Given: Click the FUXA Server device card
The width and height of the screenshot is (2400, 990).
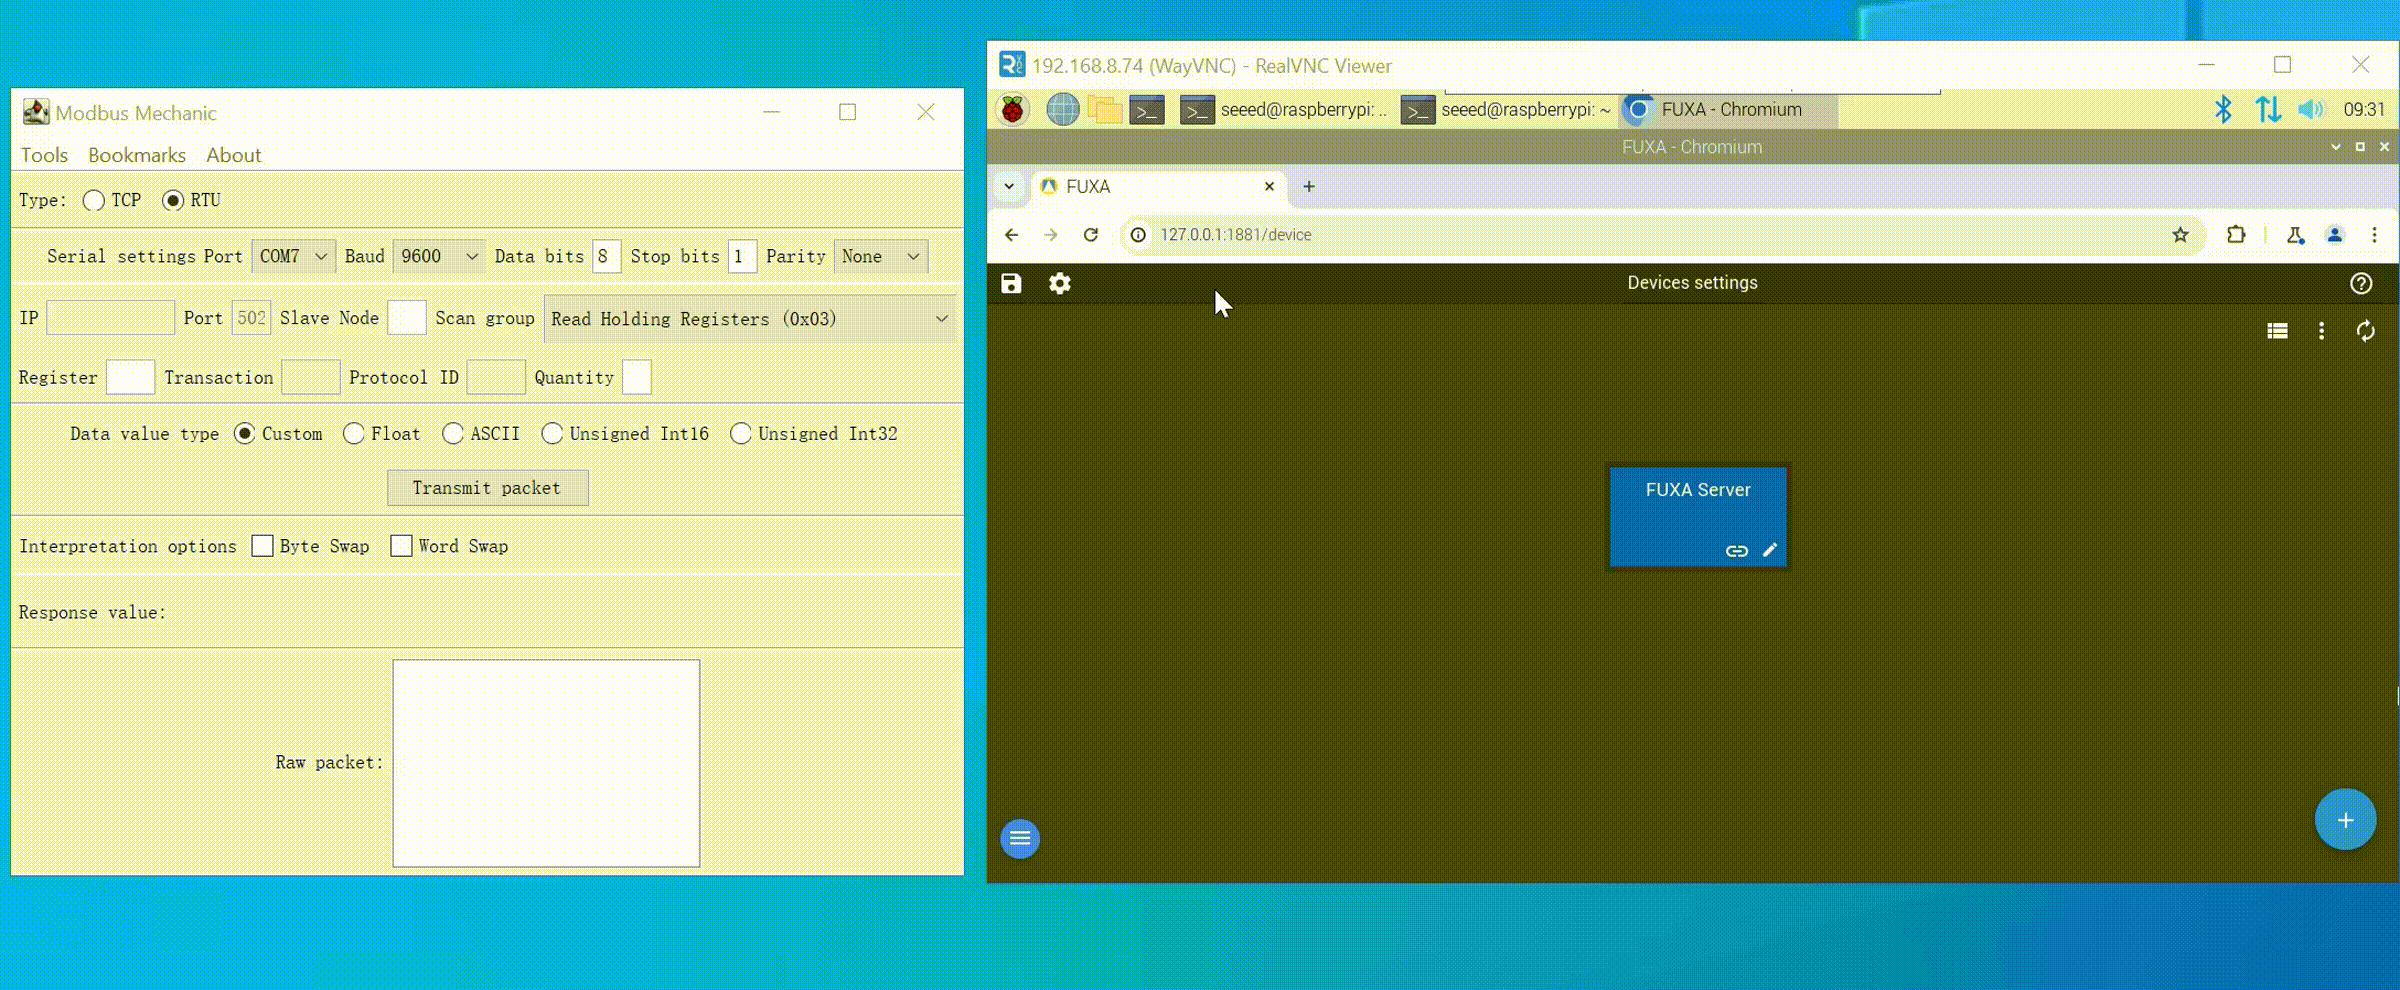Looking at the screenshot, I should coord(1698,517).
